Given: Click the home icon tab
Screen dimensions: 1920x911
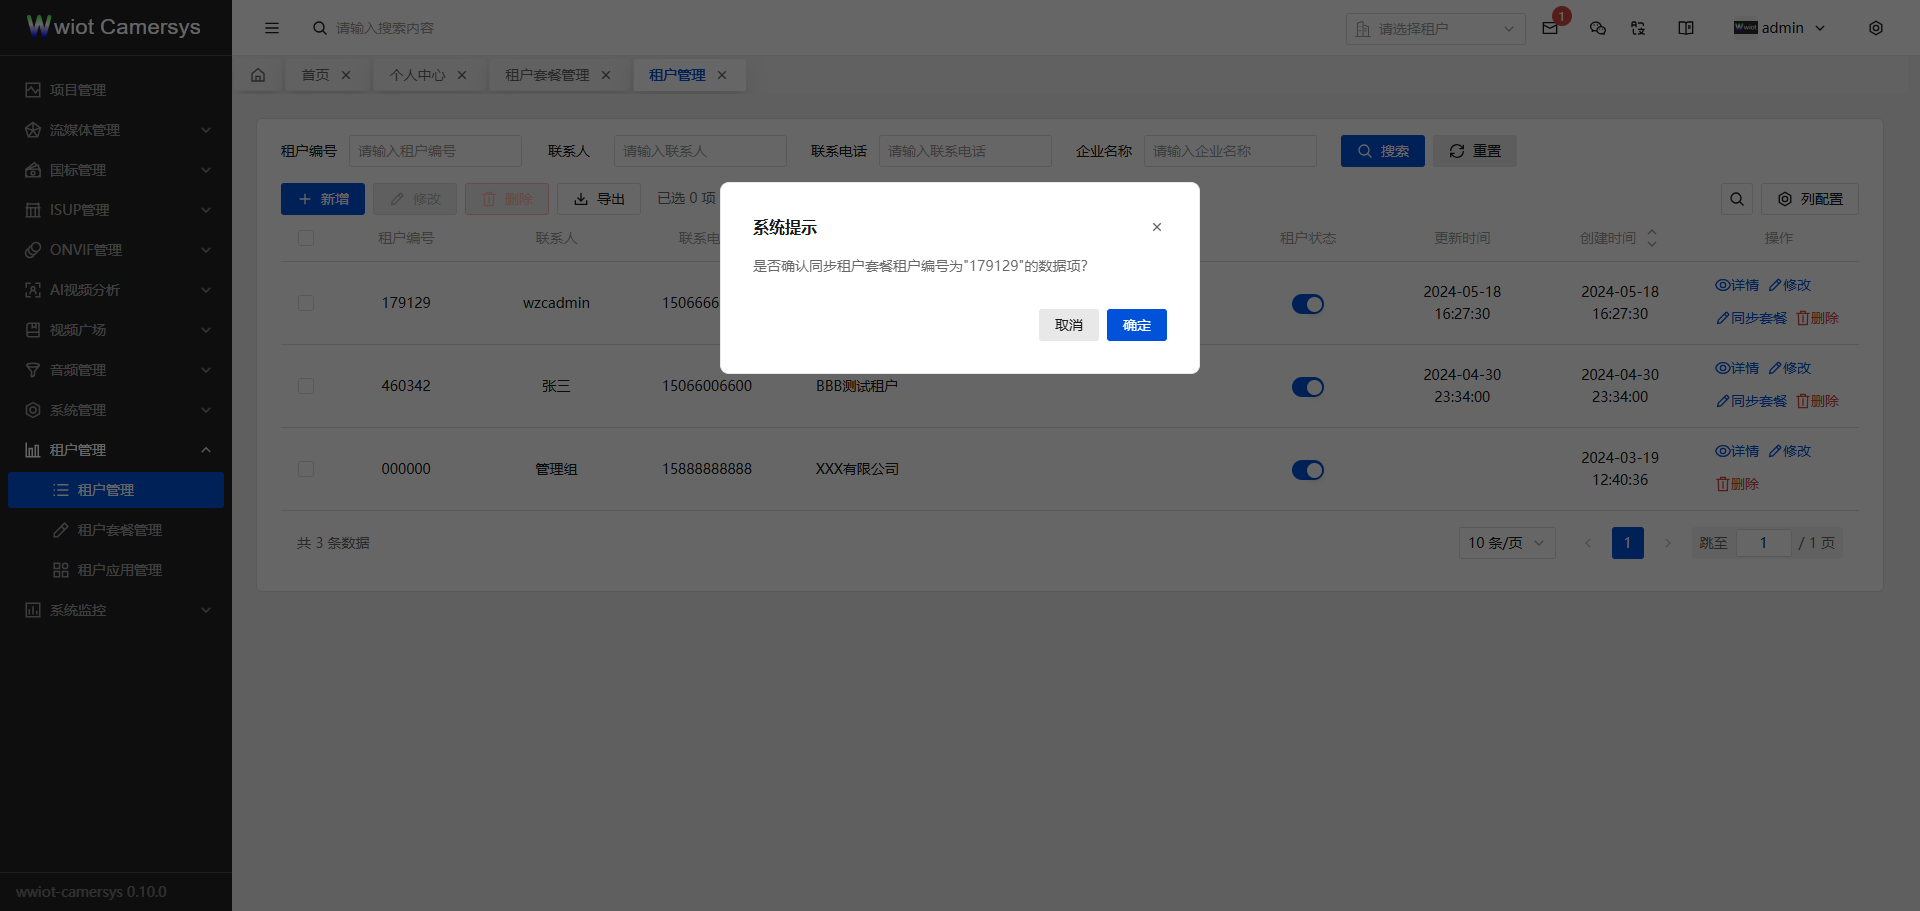Looking at the screenshot, I should tap(258, 75).
